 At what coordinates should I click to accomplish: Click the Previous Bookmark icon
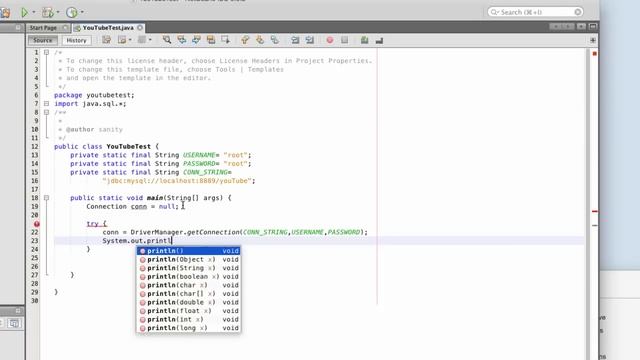pos(245,40)
